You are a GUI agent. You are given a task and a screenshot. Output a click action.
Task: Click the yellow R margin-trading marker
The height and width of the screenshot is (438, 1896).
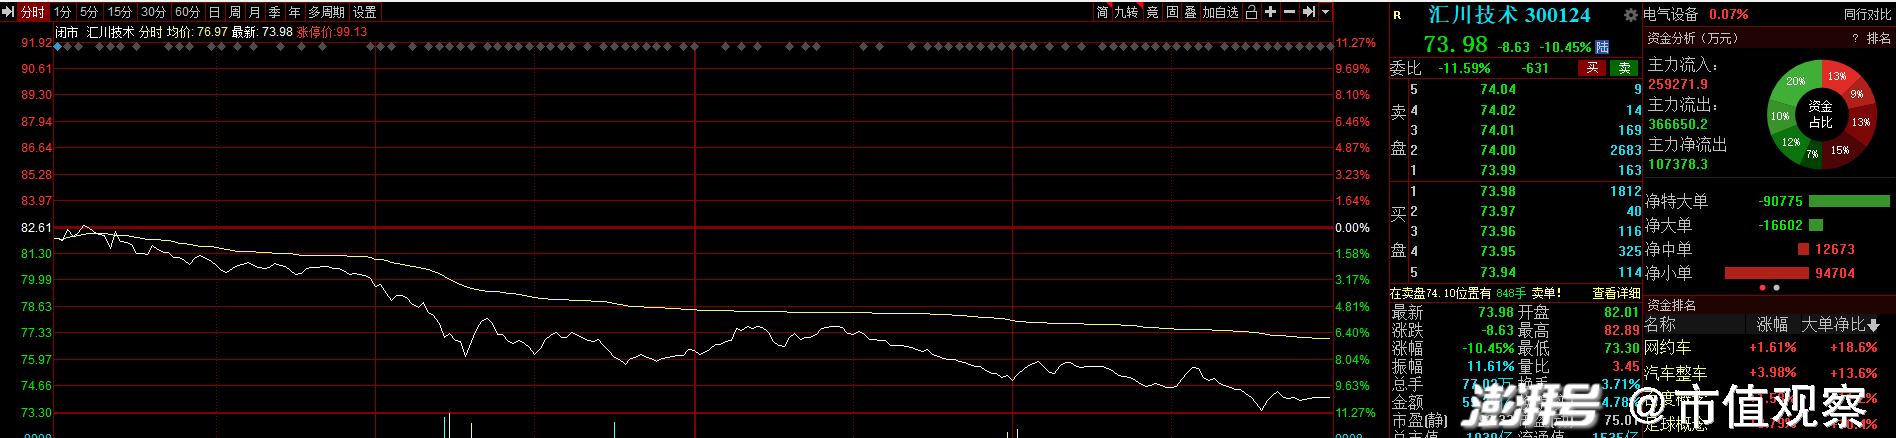click(1397, 15)
